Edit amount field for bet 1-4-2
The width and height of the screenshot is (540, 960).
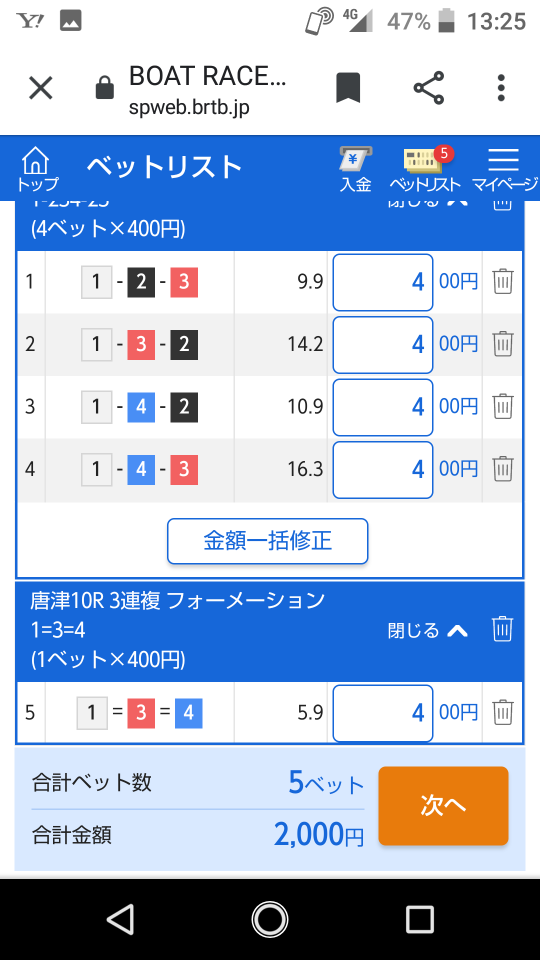[383, 407]
